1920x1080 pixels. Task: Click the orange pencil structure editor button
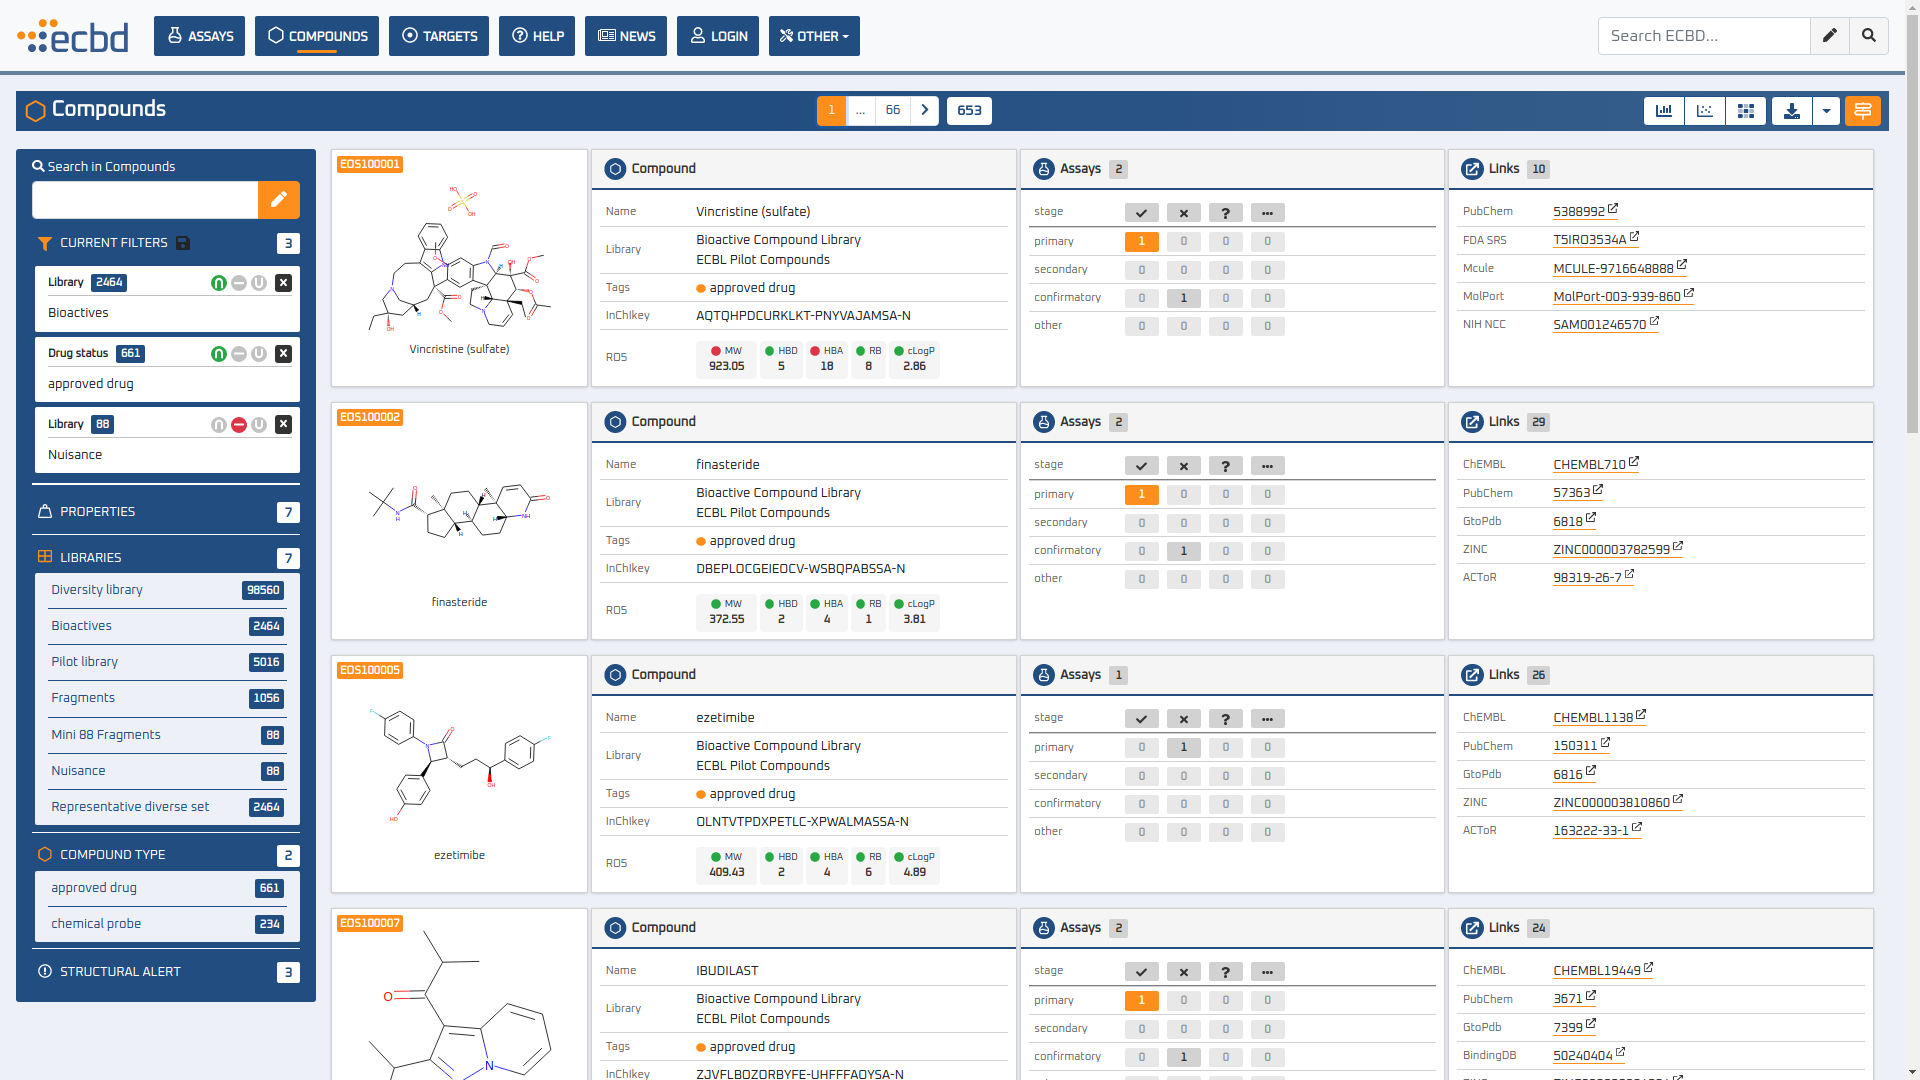(x=279, y=200)
